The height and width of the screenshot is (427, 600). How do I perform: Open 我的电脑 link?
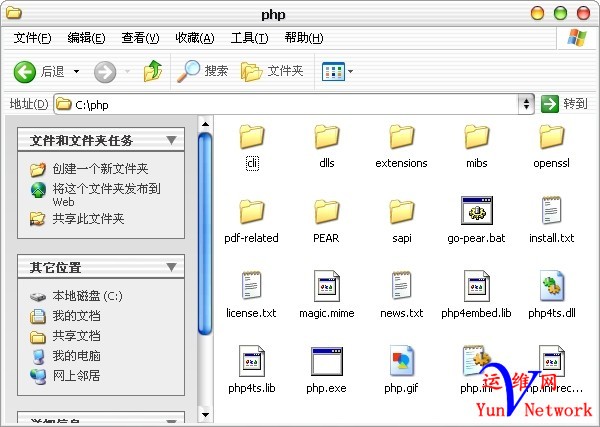tap(77, 355)
